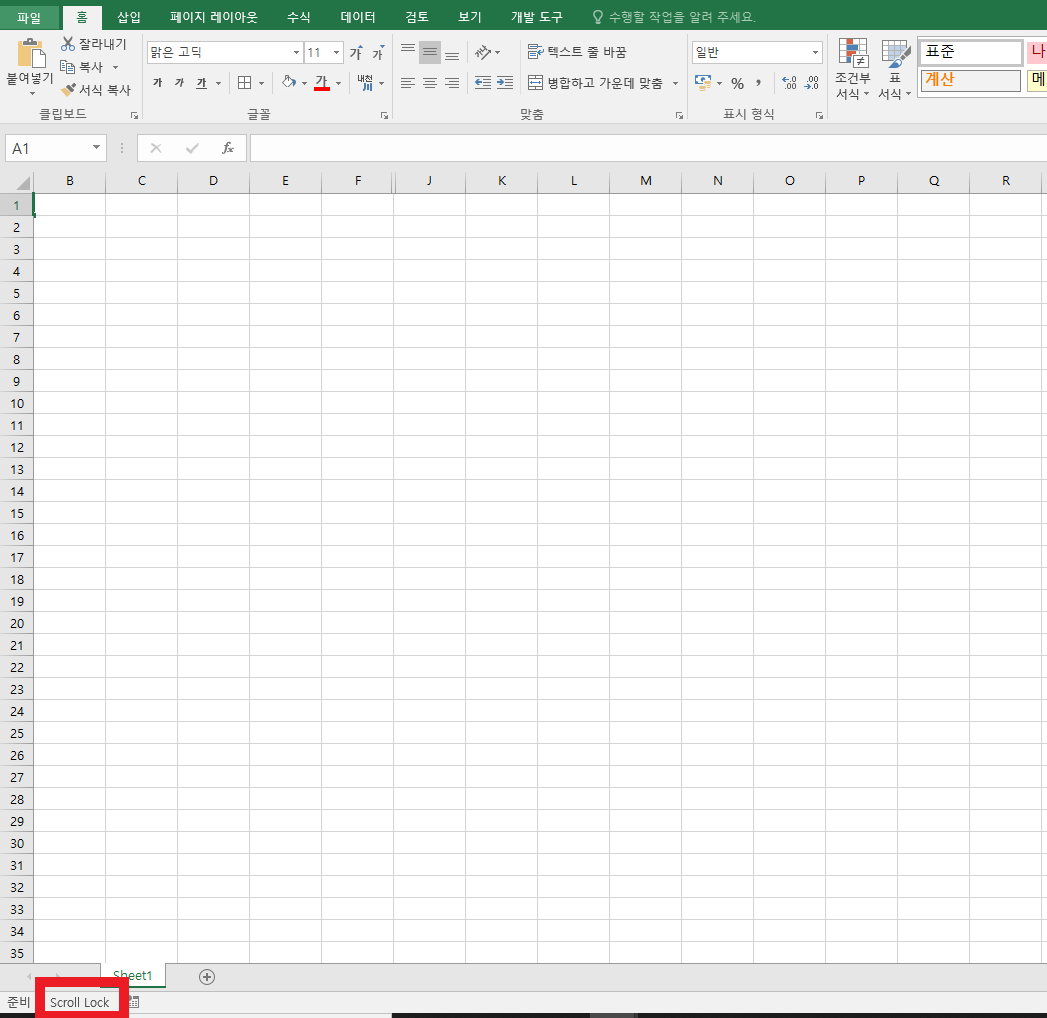Switch to the Data (데이터) tab
The width and height of the screenshot is (1047, 1018).
click(358, 17)
